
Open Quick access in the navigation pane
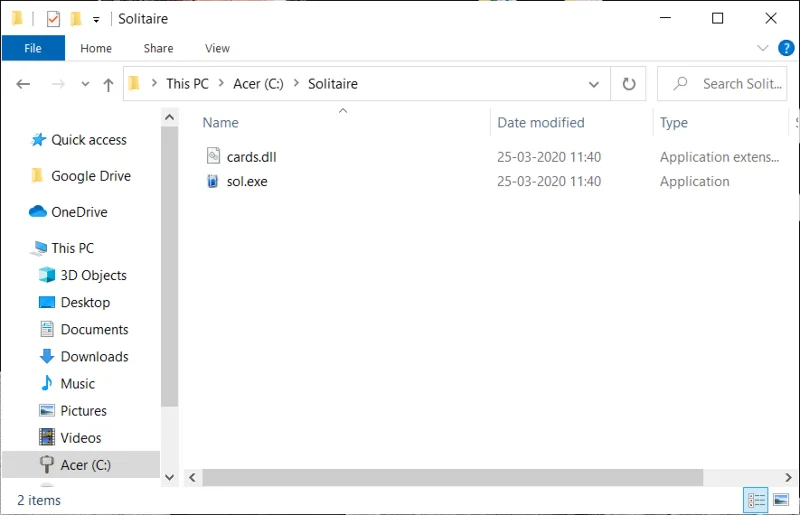click(x=89, y=140)
